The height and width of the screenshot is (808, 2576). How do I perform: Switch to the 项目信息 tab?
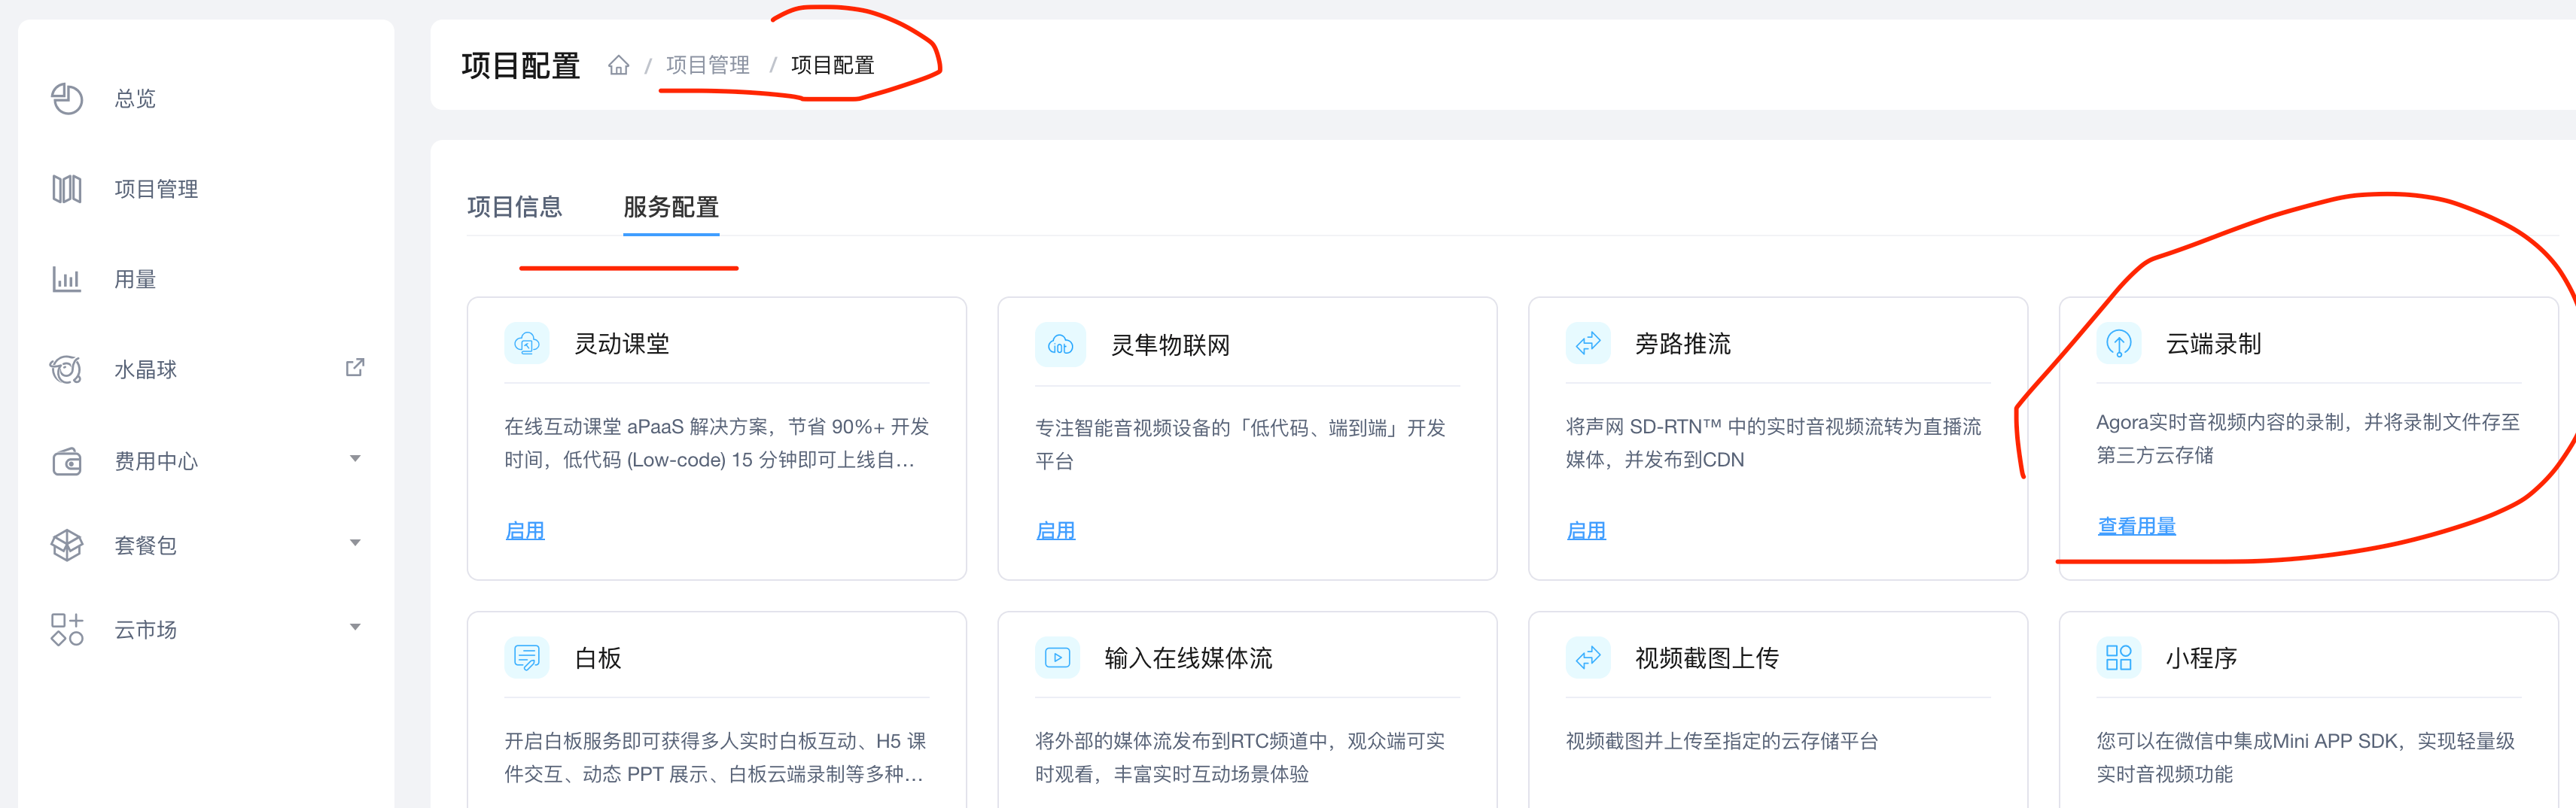[x=514, y=207]
